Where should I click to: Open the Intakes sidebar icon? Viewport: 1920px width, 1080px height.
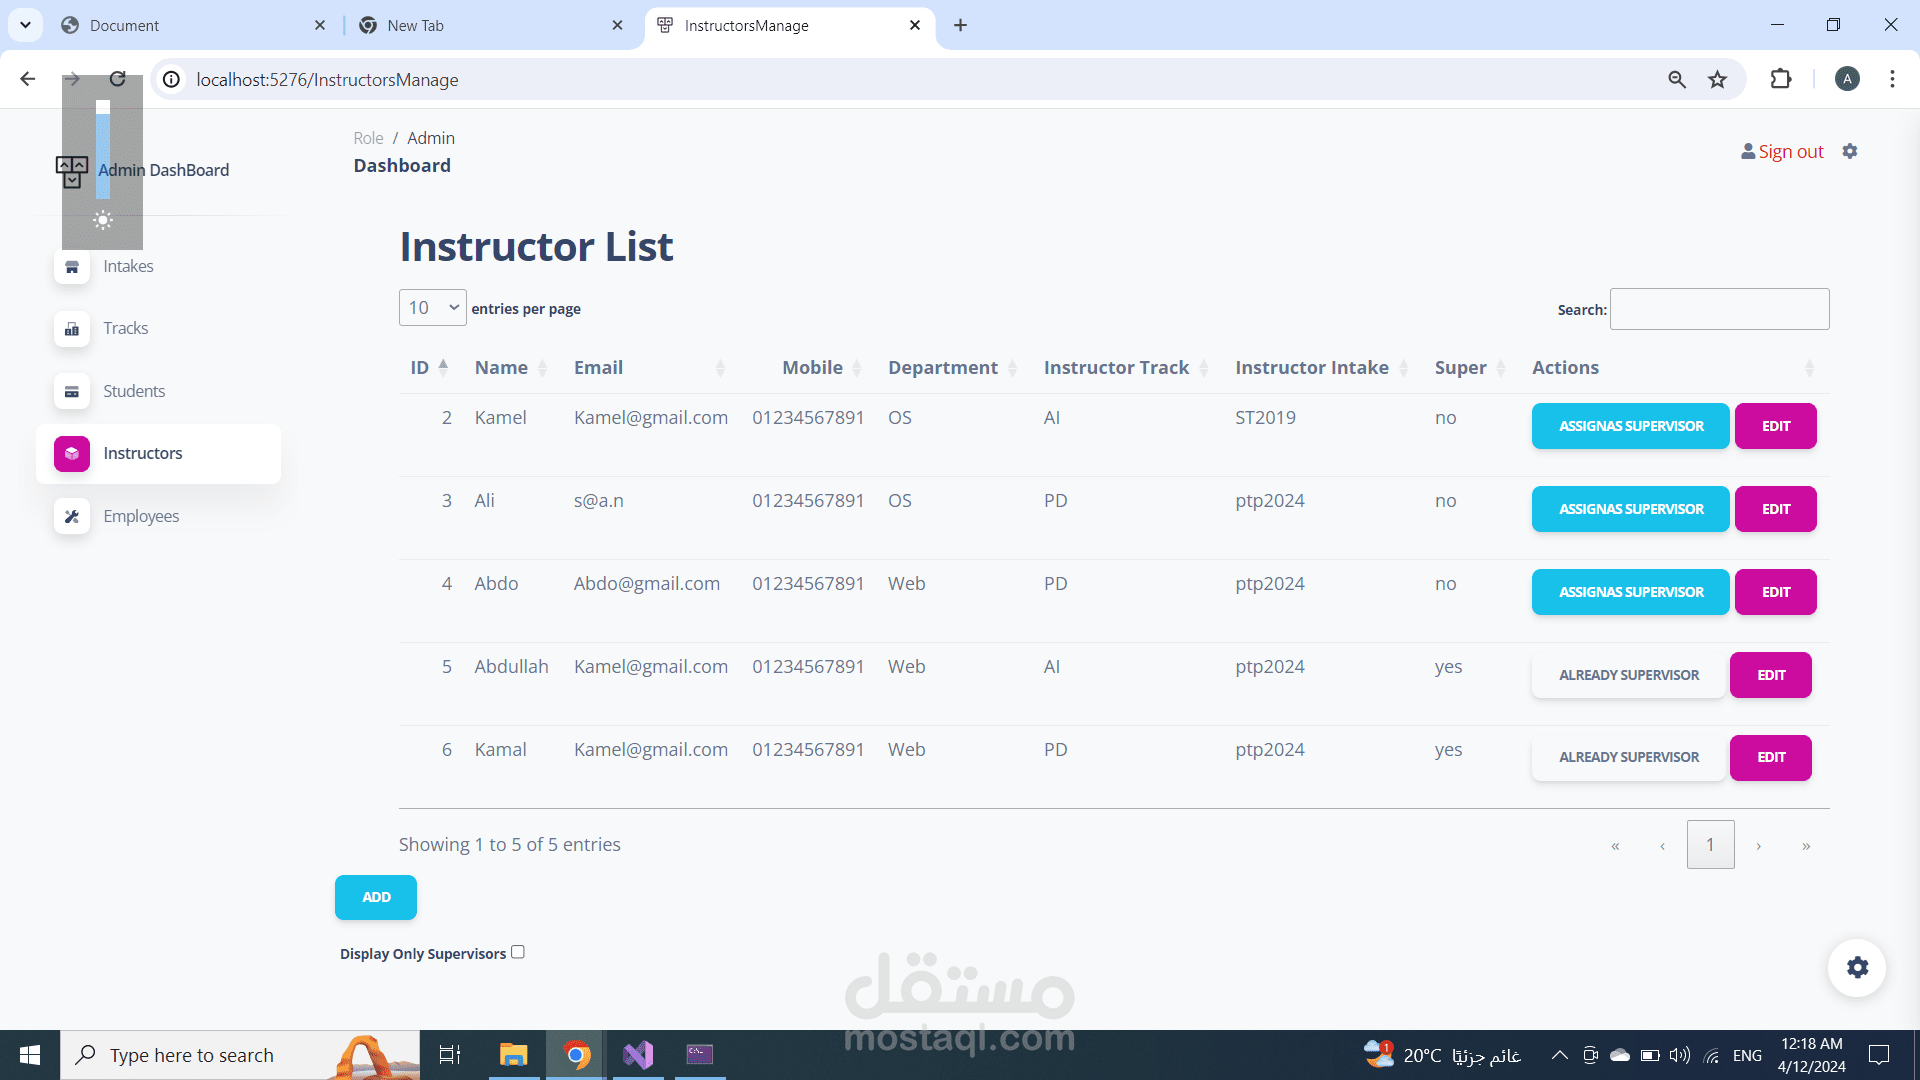pyautogui.click(x=72, y=267)
